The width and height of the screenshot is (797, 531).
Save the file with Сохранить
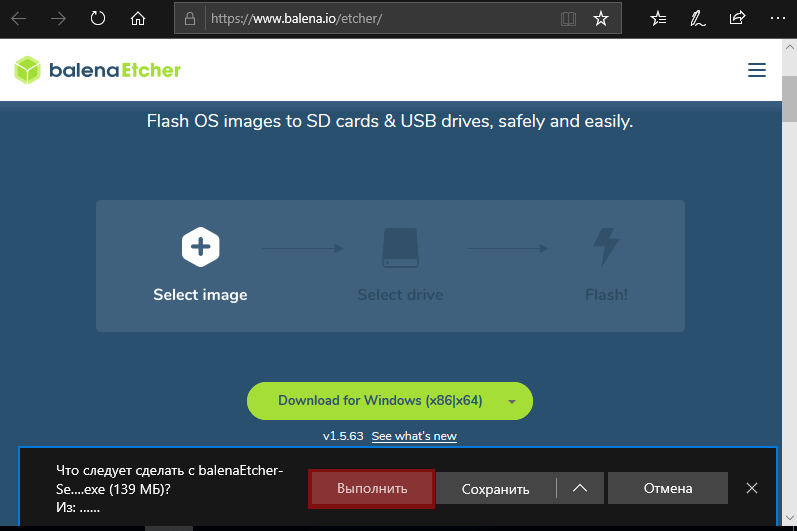(x=496, y=489)
